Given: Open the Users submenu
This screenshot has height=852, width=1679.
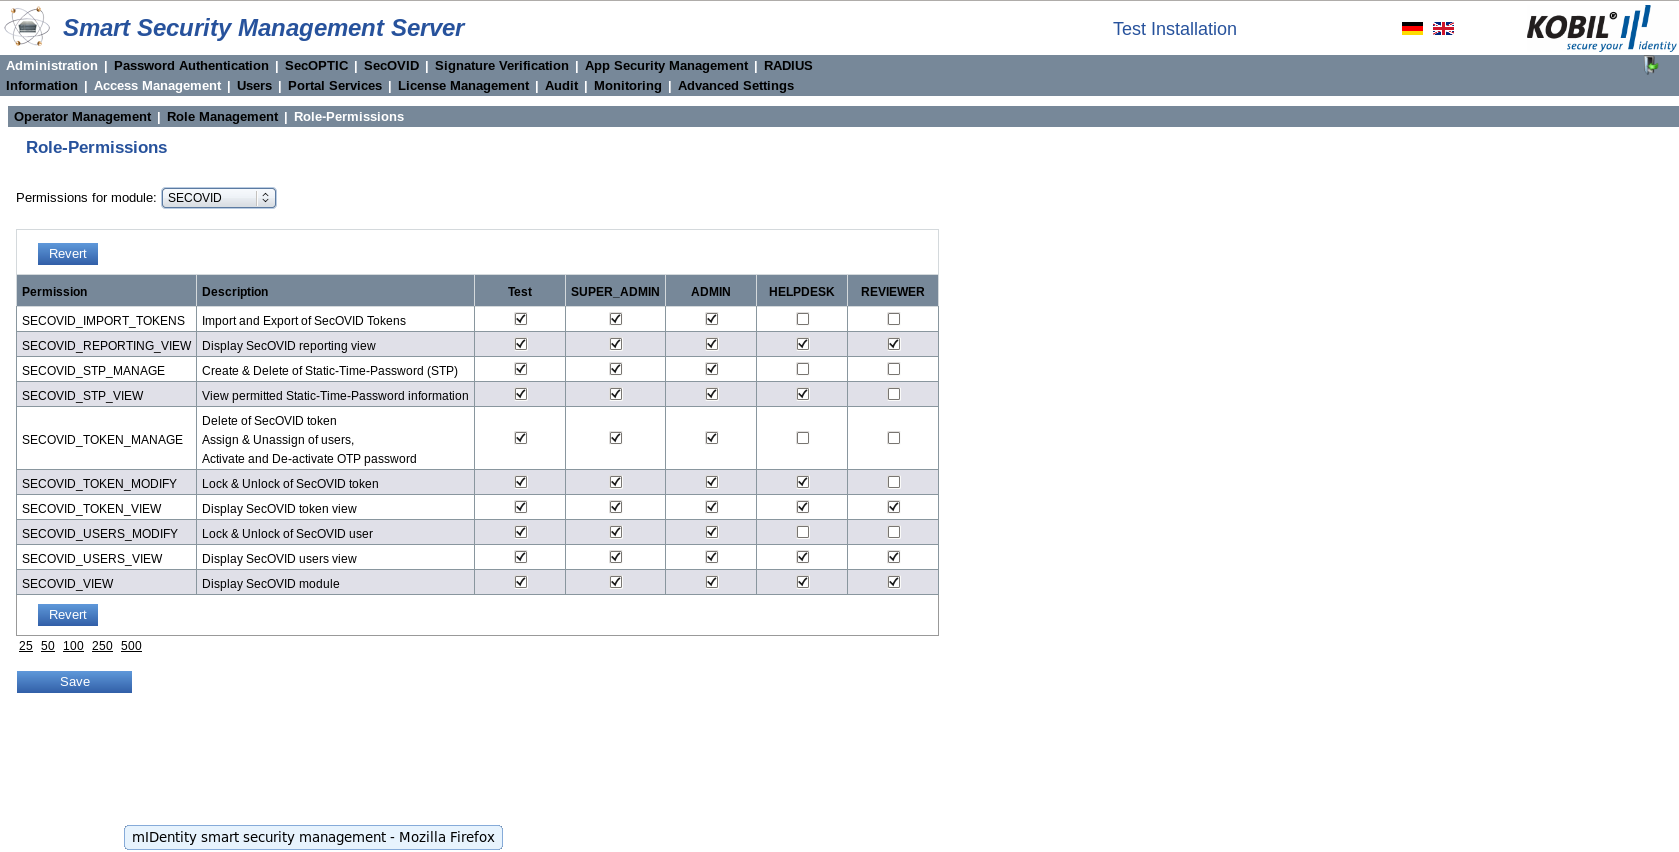Looking at the screenshot, I should [x=254, y=86].
